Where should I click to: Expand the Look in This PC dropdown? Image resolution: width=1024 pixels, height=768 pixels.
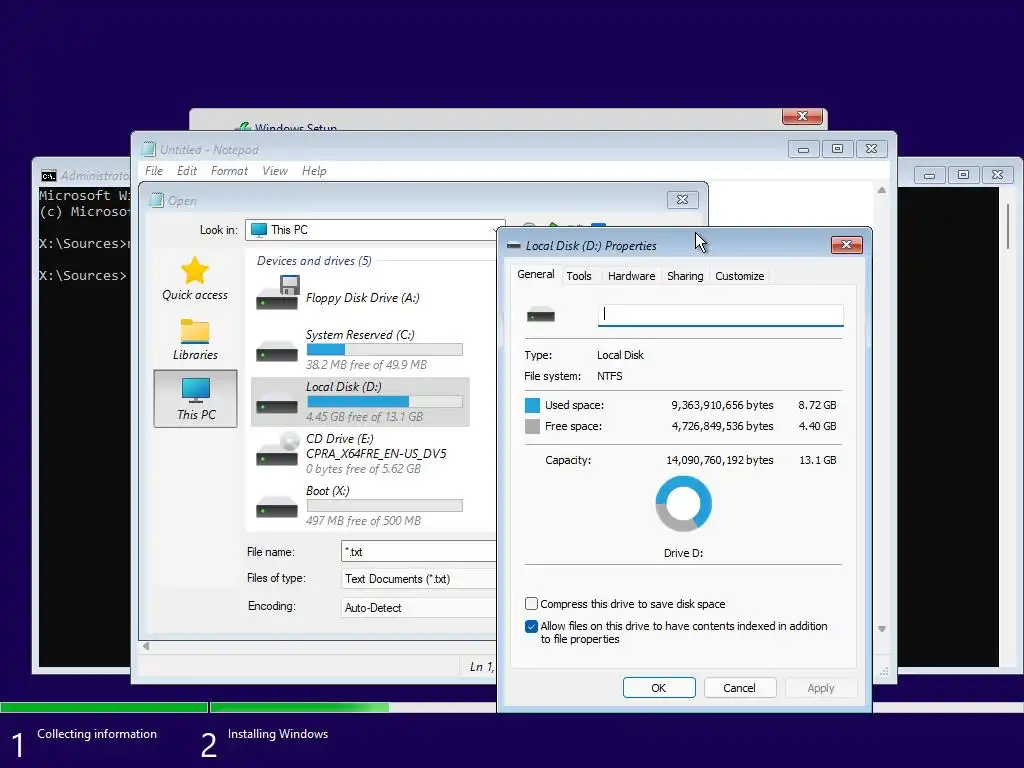click(x=375, y=230)
